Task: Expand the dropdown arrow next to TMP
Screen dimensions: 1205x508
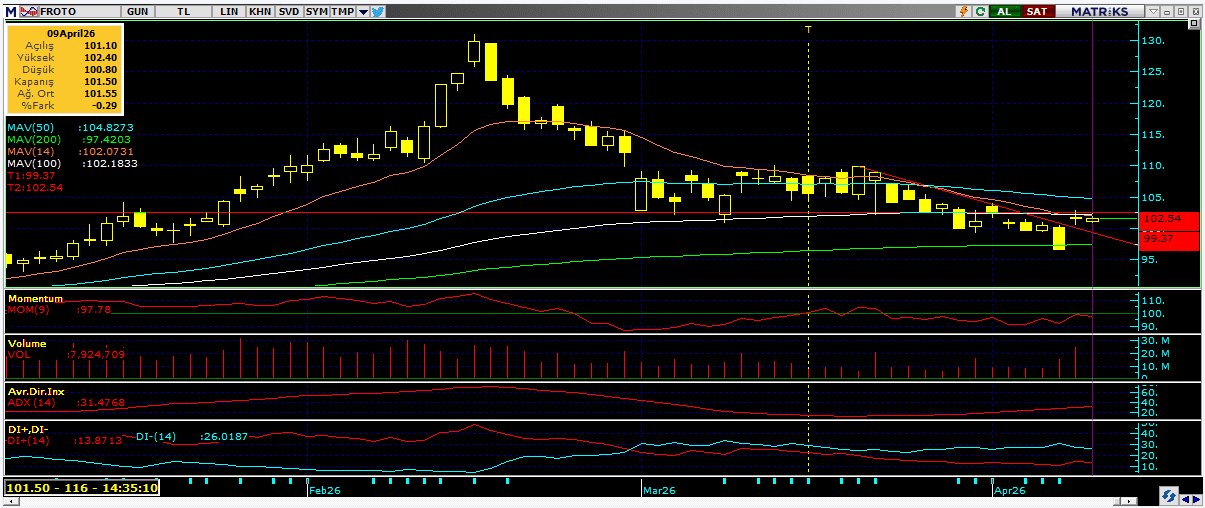Action: point(363,11)
